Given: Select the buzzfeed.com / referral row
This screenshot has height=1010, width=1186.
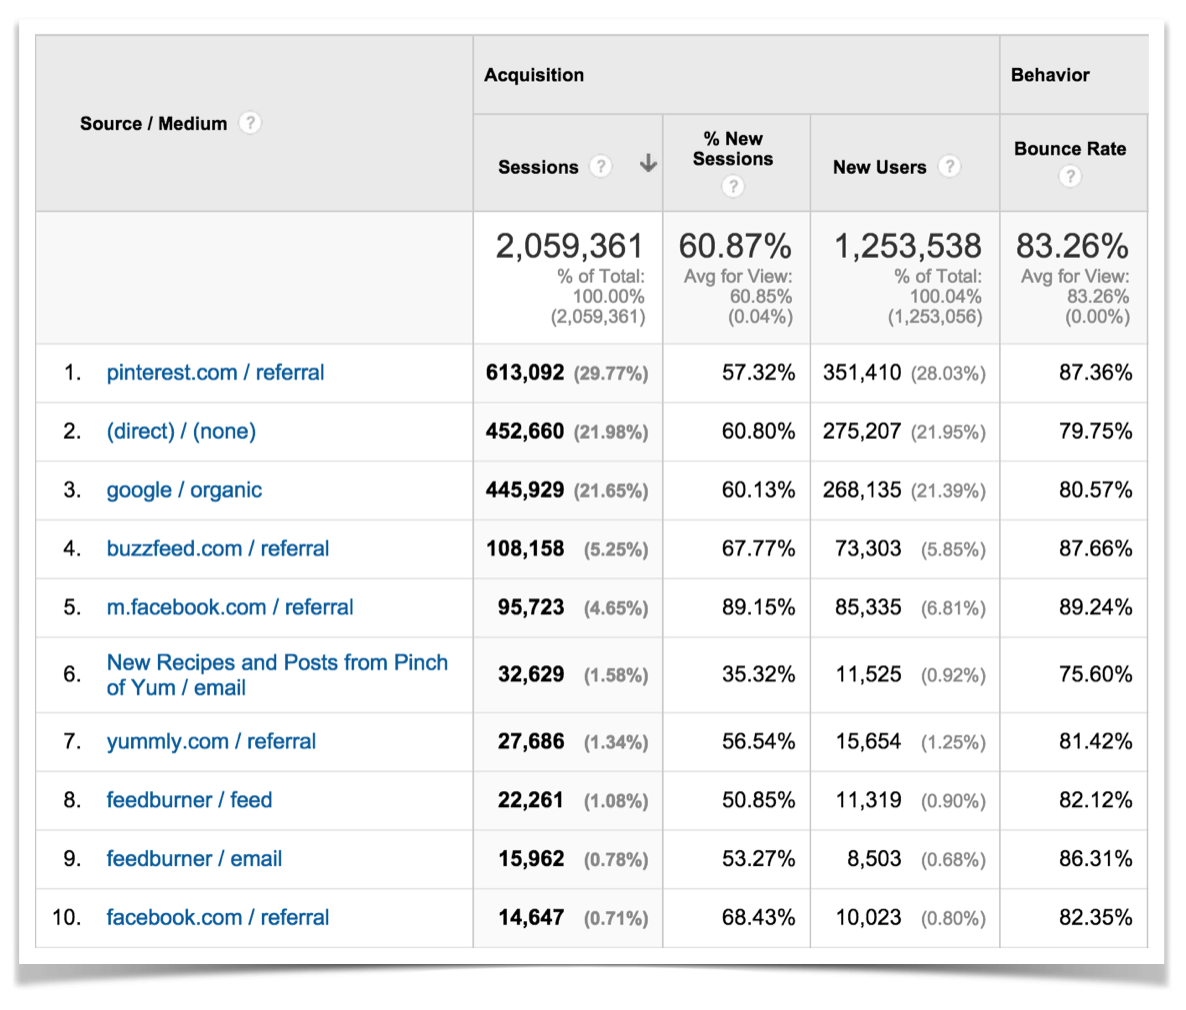Looking at the screenshot, I should click(218, 548).
